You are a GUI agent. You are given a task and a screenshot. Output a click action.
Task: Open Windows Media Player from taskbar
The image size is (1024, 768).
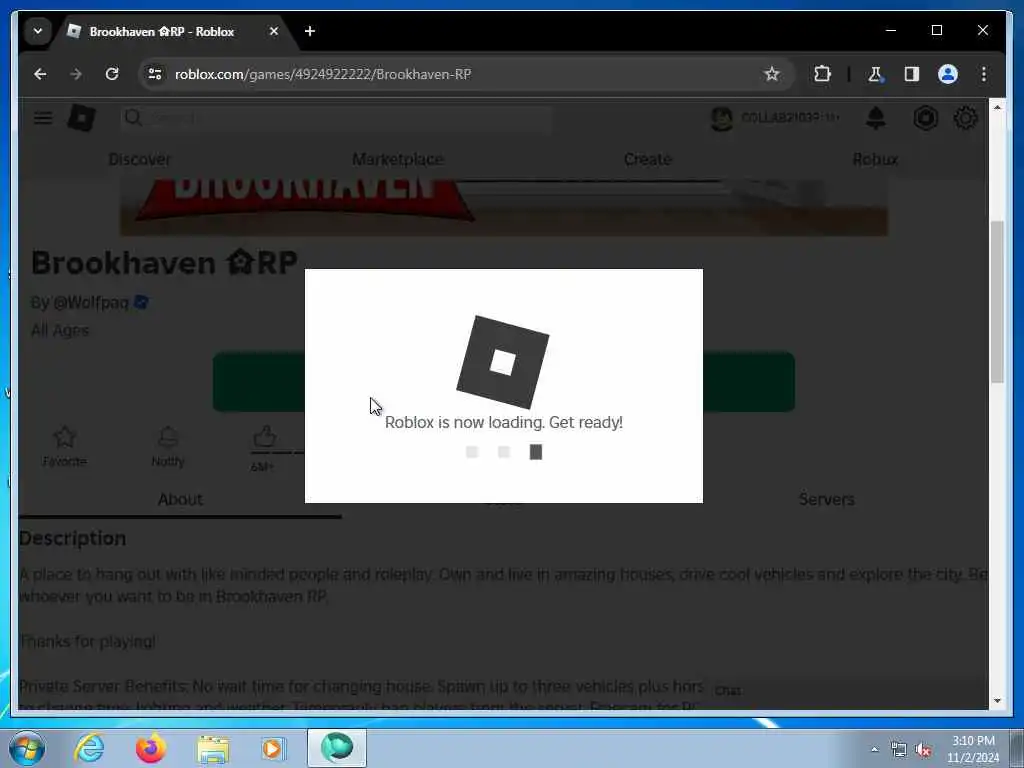tap(273, 748)
